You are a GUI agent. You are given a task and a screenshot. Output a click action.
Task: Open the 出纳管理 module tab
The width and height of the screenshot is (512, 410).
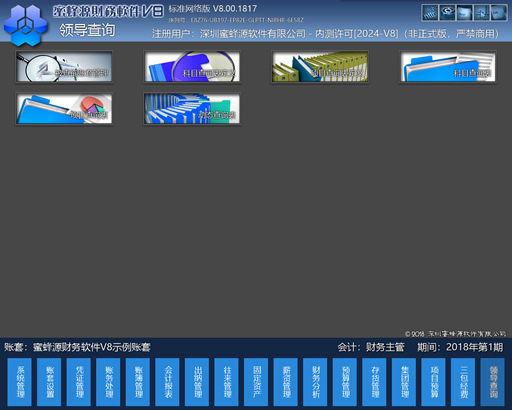(x=197, y=382)
